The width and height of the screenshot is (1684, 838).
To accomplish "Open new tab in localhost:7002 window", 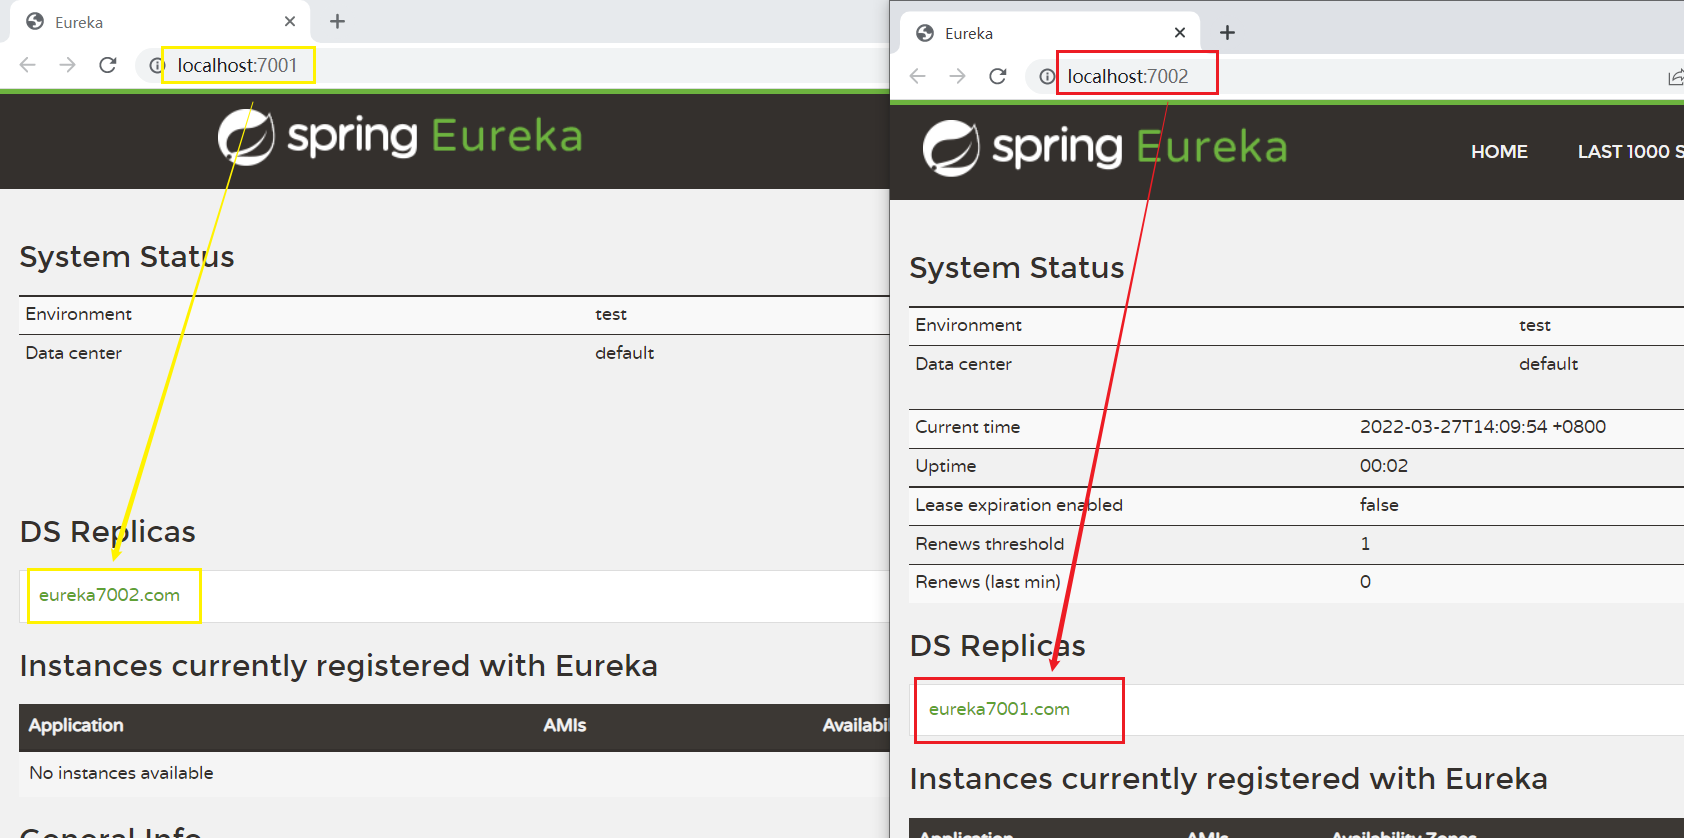I will [x=1227, y=33].
